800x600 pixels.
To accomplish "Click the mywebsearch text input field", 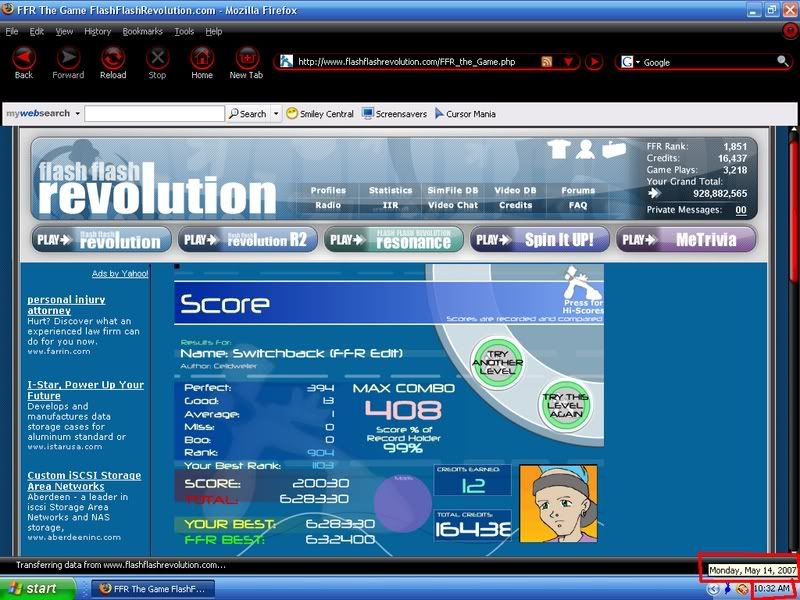I will click(153, 114).
